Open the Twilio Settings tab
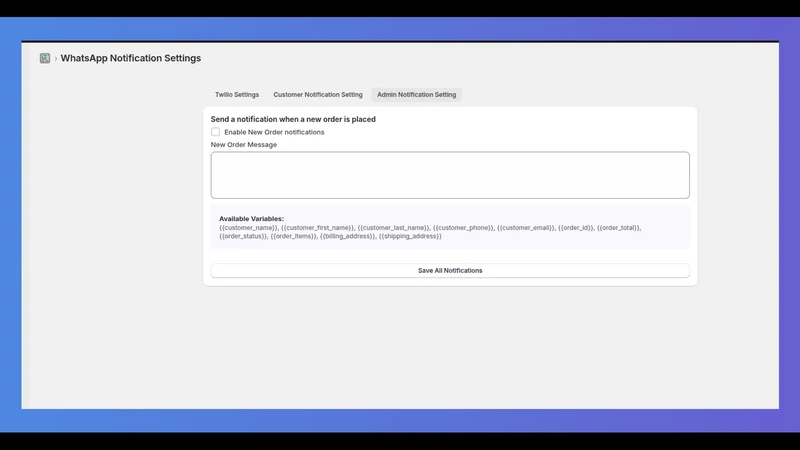 [237, 94]
